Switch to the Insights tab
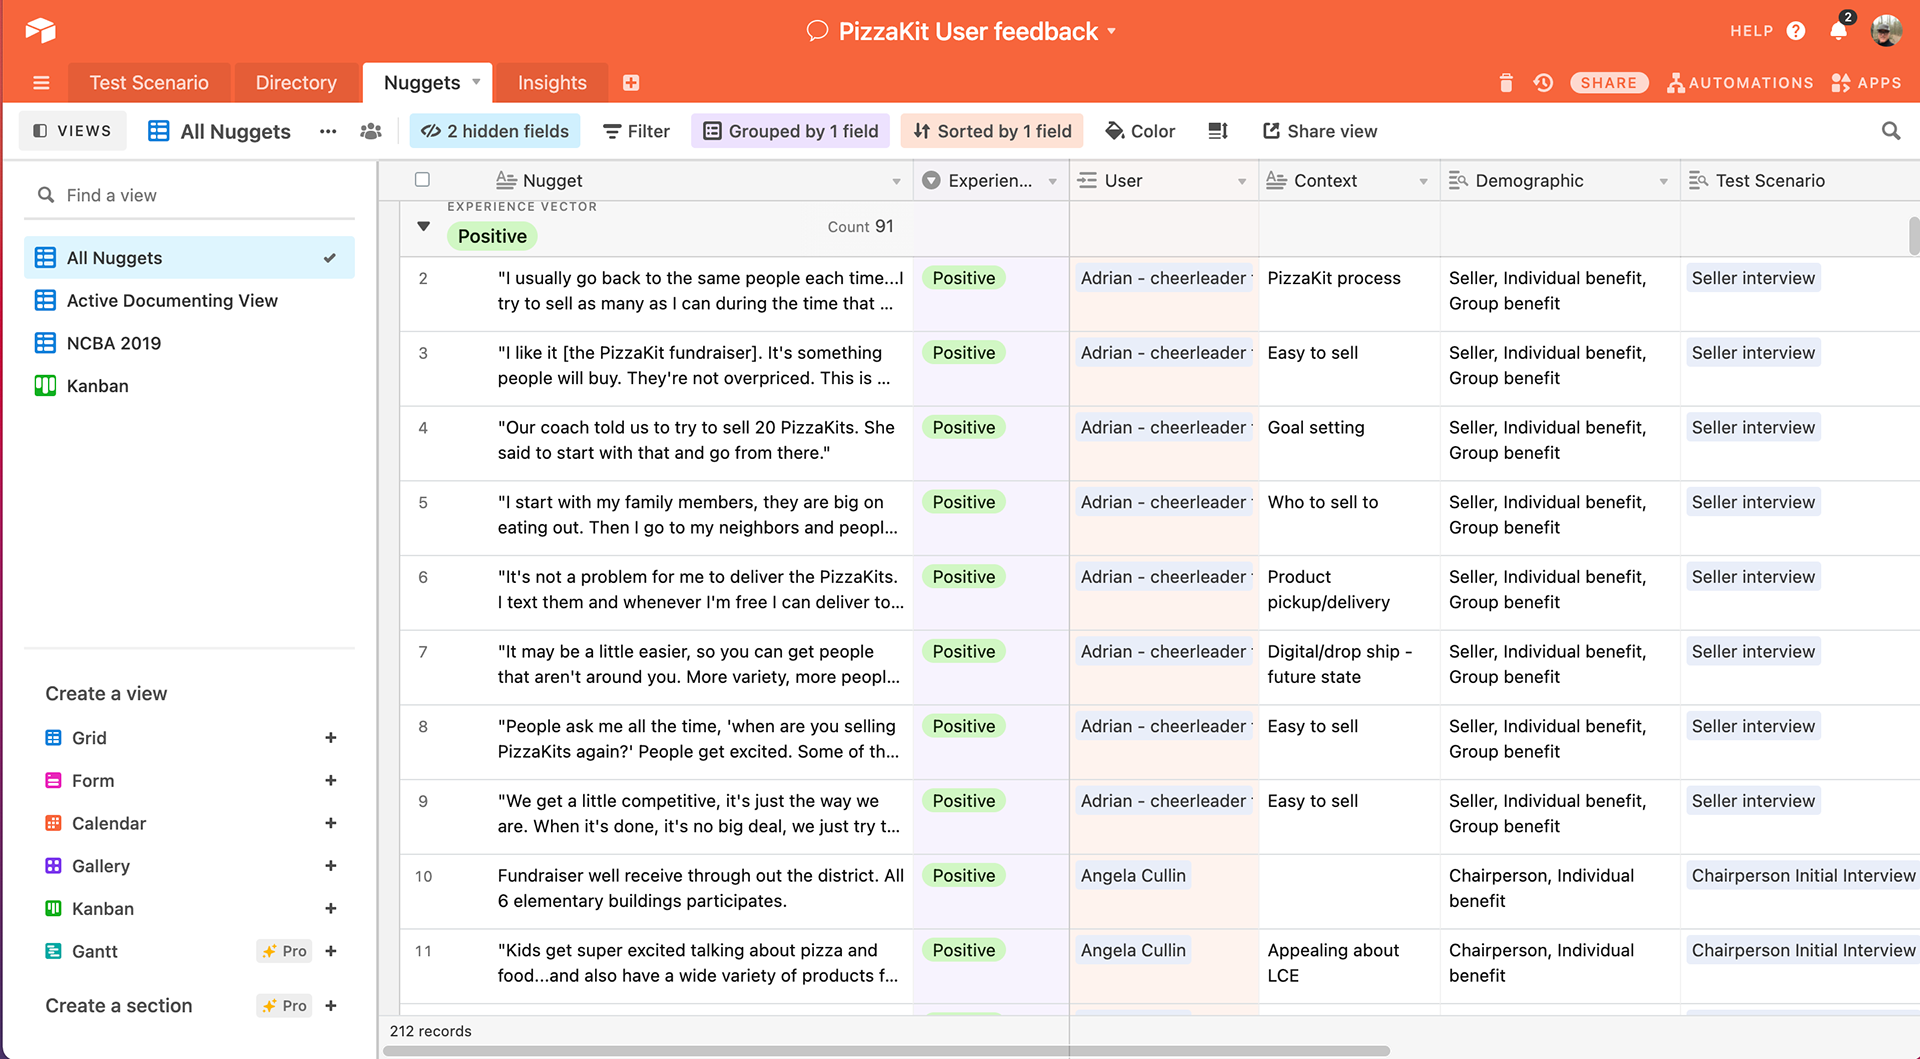1920x1059 pixels. tap(552, 83)
